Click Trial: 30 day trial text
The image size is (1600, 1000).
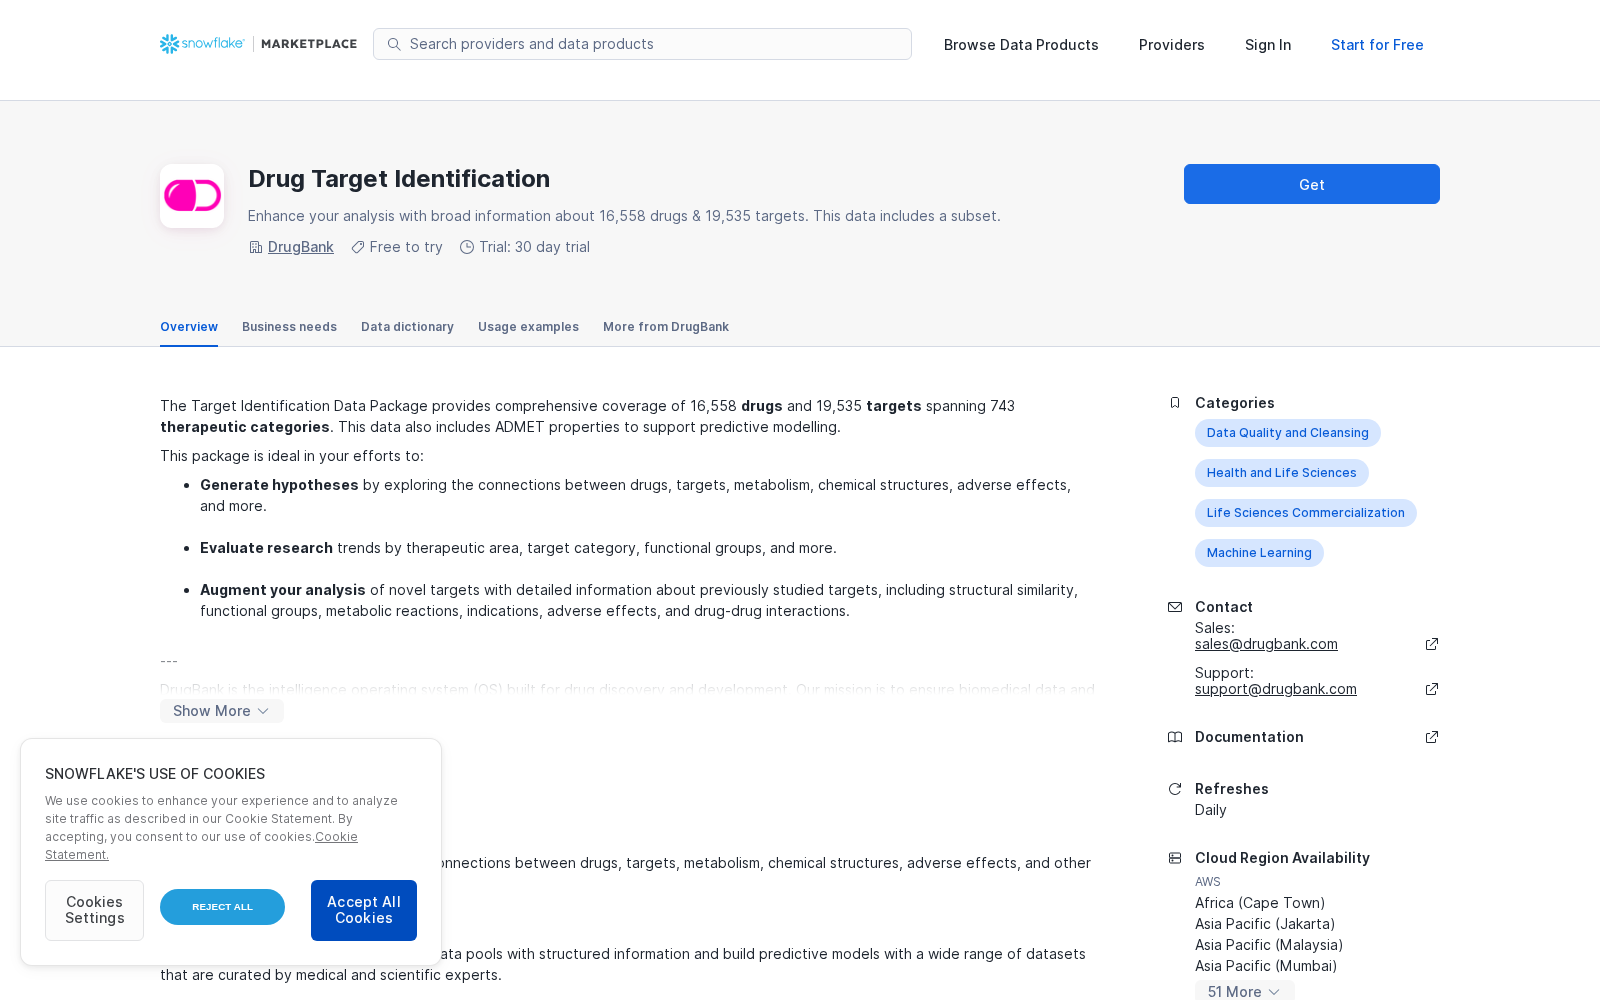(534, 247)
